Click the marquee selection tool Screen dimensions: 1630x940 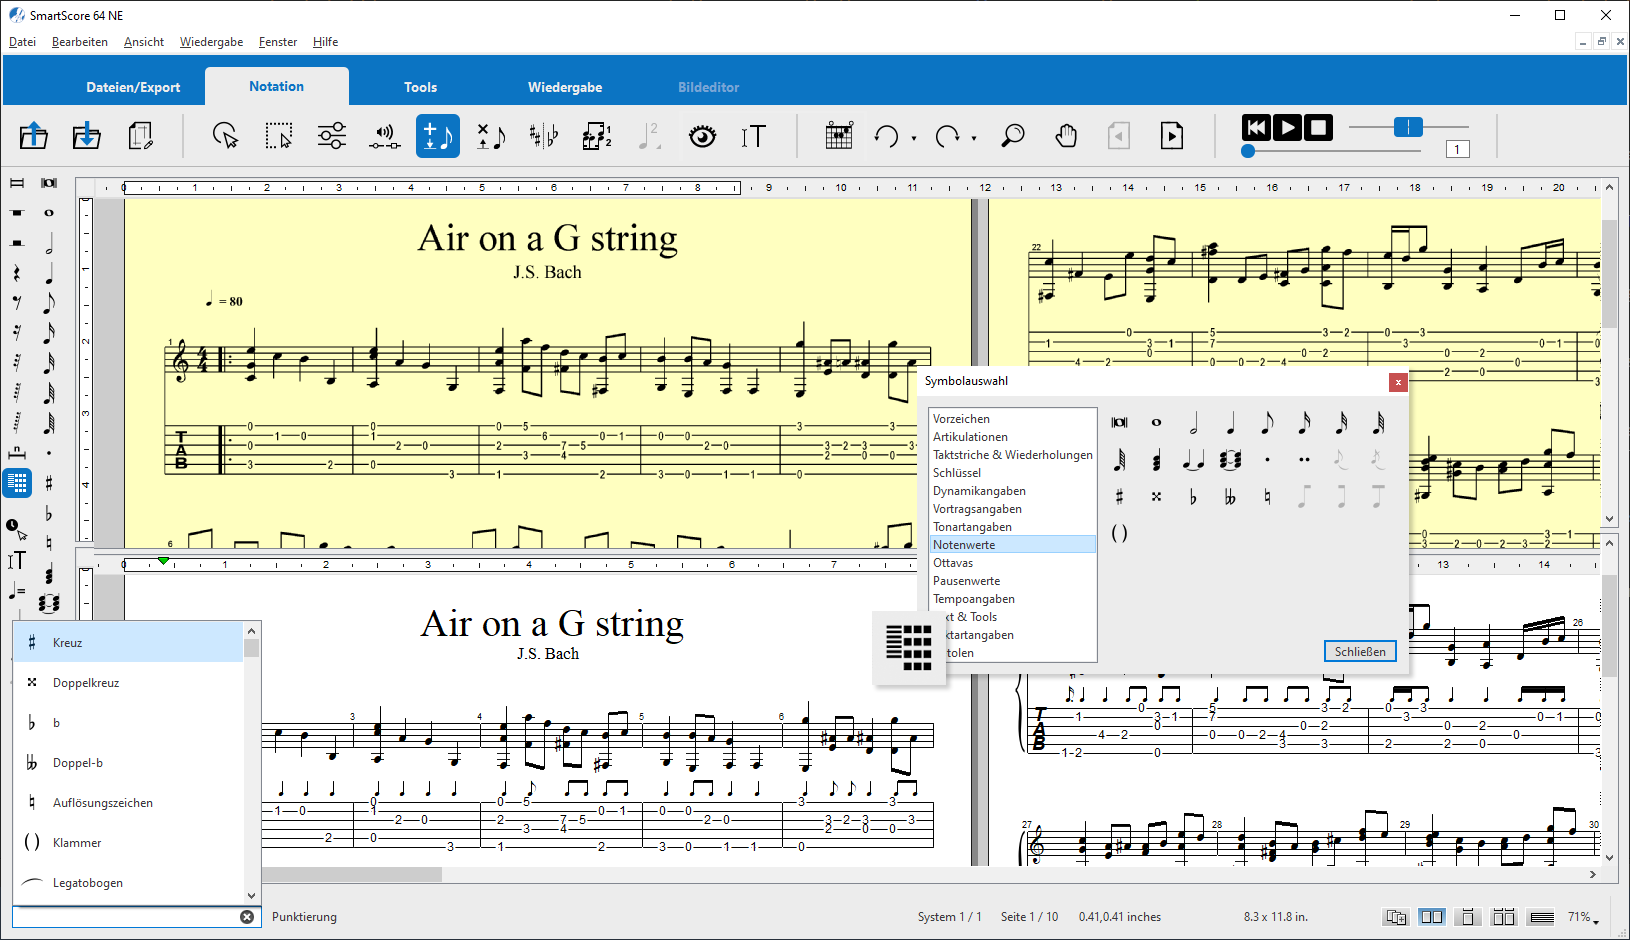tap(278, 136)
